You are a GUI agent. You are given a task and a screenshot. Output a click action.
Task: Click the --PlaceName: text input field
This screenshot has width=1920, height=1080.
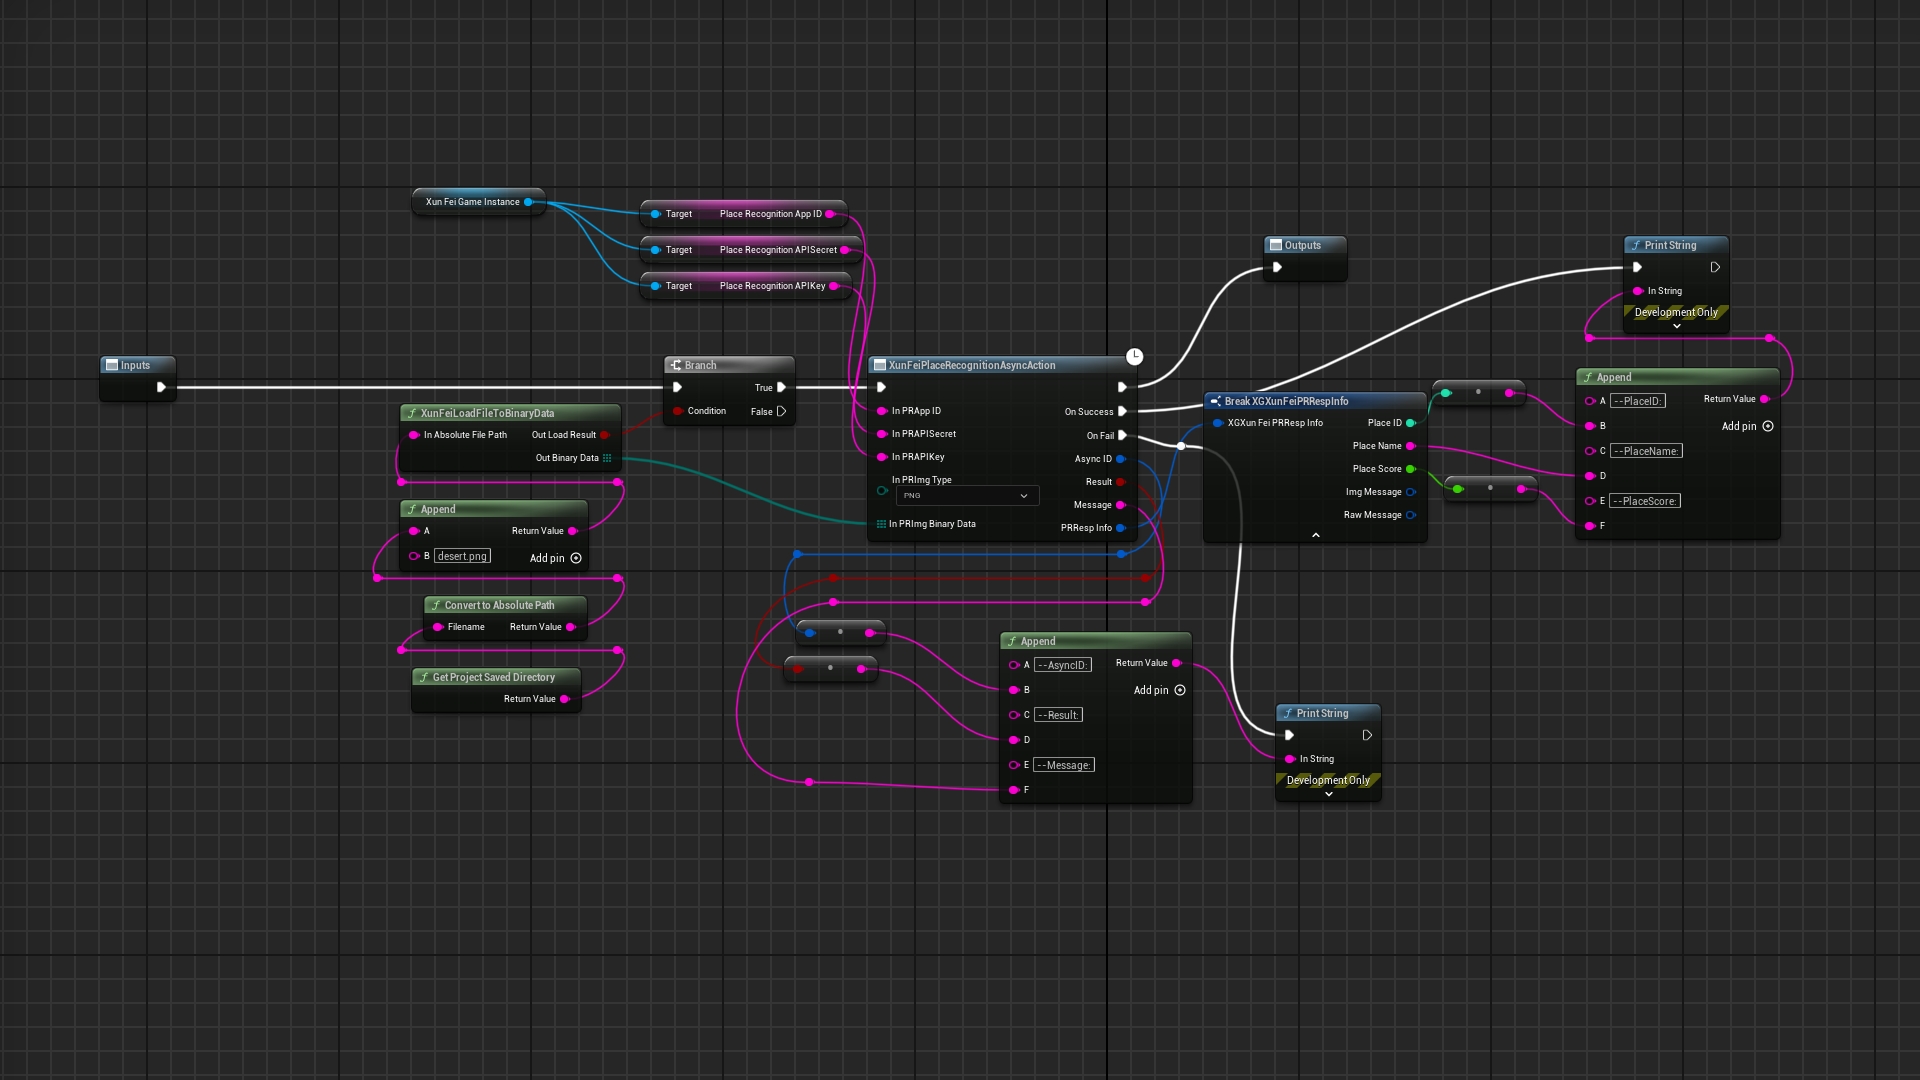pos(1646,451)
